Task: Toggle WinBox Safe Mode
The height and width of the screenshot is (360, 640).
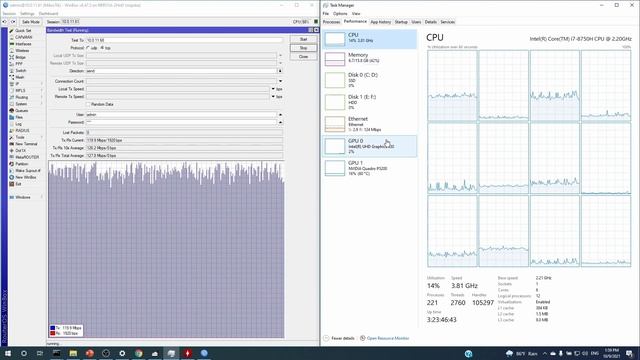Action: pos(31,22)
